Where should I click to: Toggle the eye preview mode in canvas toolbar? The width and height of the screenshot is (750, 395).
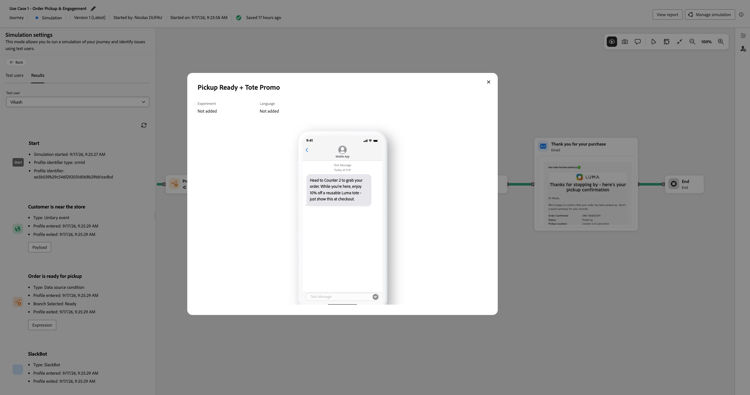[x=612, y=42]
